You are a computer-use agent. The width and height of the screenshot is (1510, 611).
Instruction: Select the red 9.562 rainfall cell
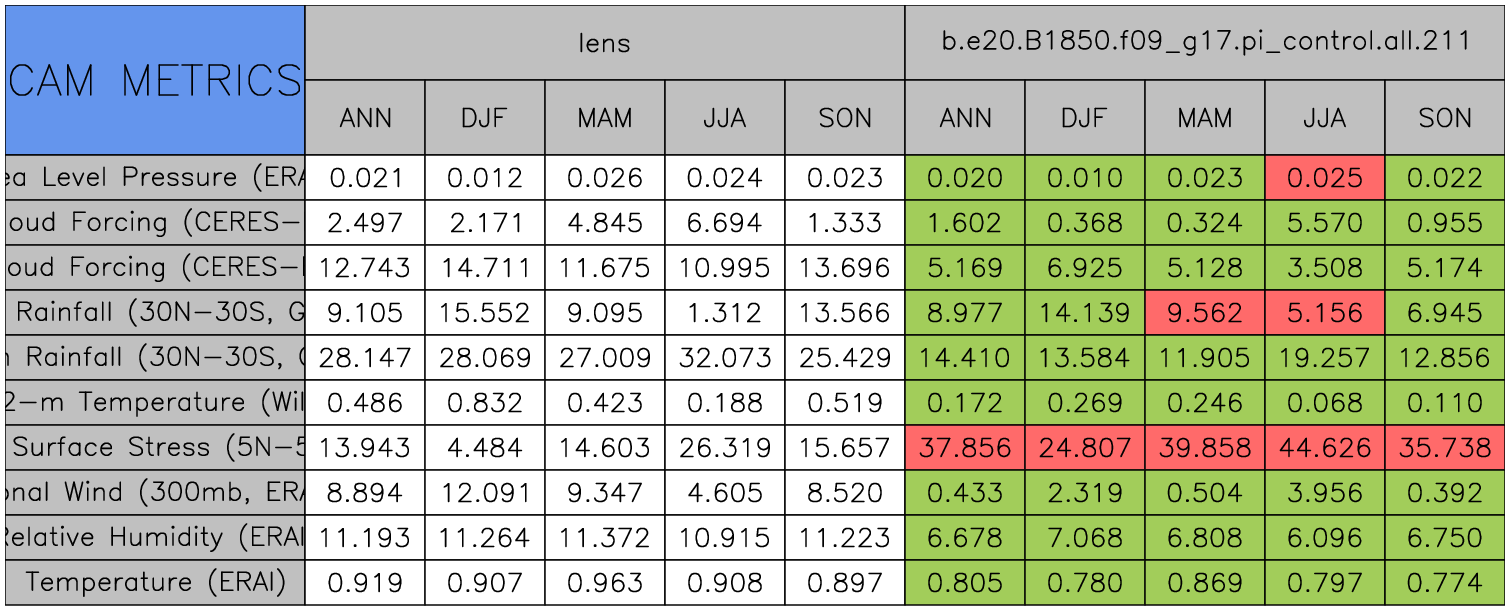point(1205,313)
